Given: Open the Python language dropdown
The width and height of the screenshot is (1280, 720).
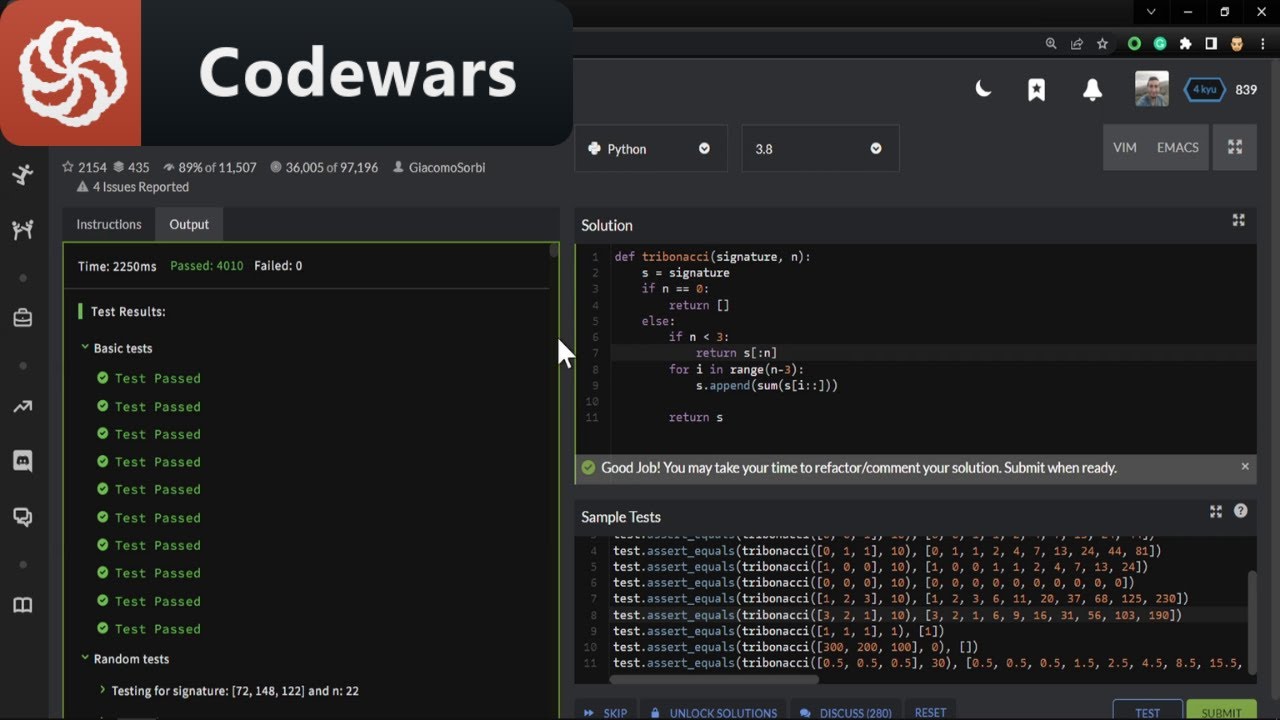Looking at the screenshot, I should pos(653,148).
